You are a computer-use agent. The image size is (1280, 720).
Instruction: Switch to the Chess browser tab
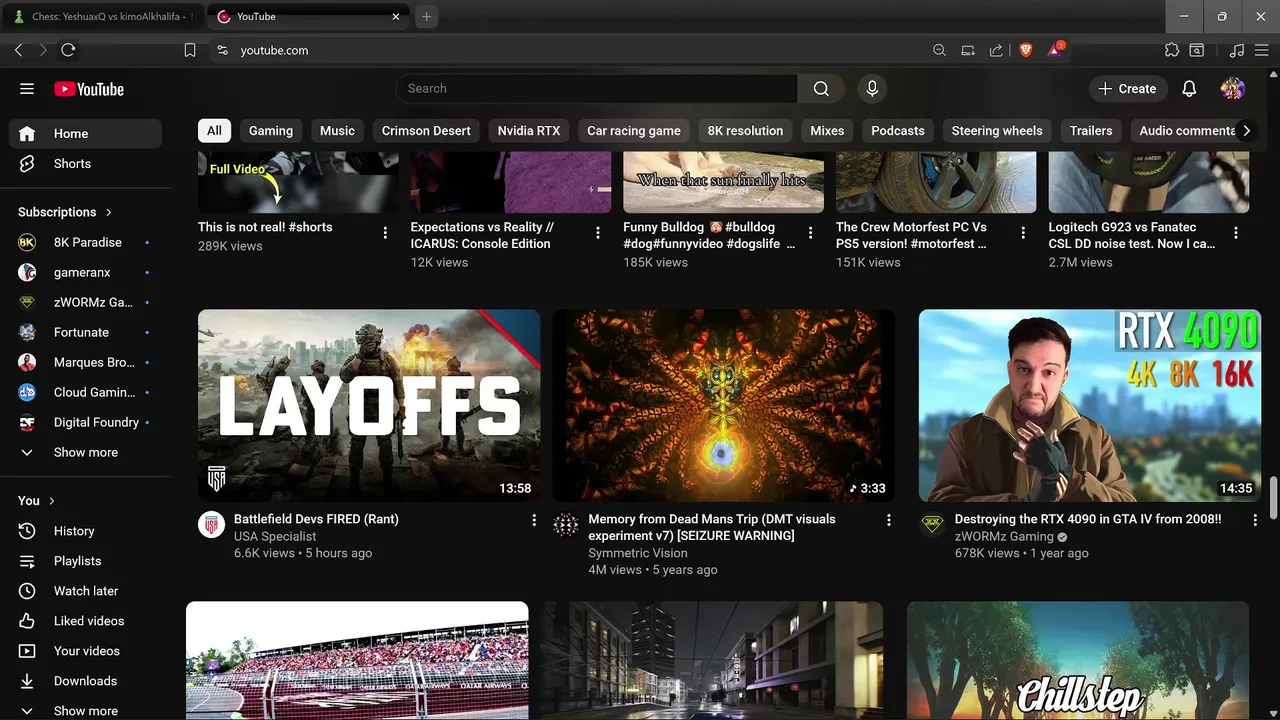[x=104, y=17]
